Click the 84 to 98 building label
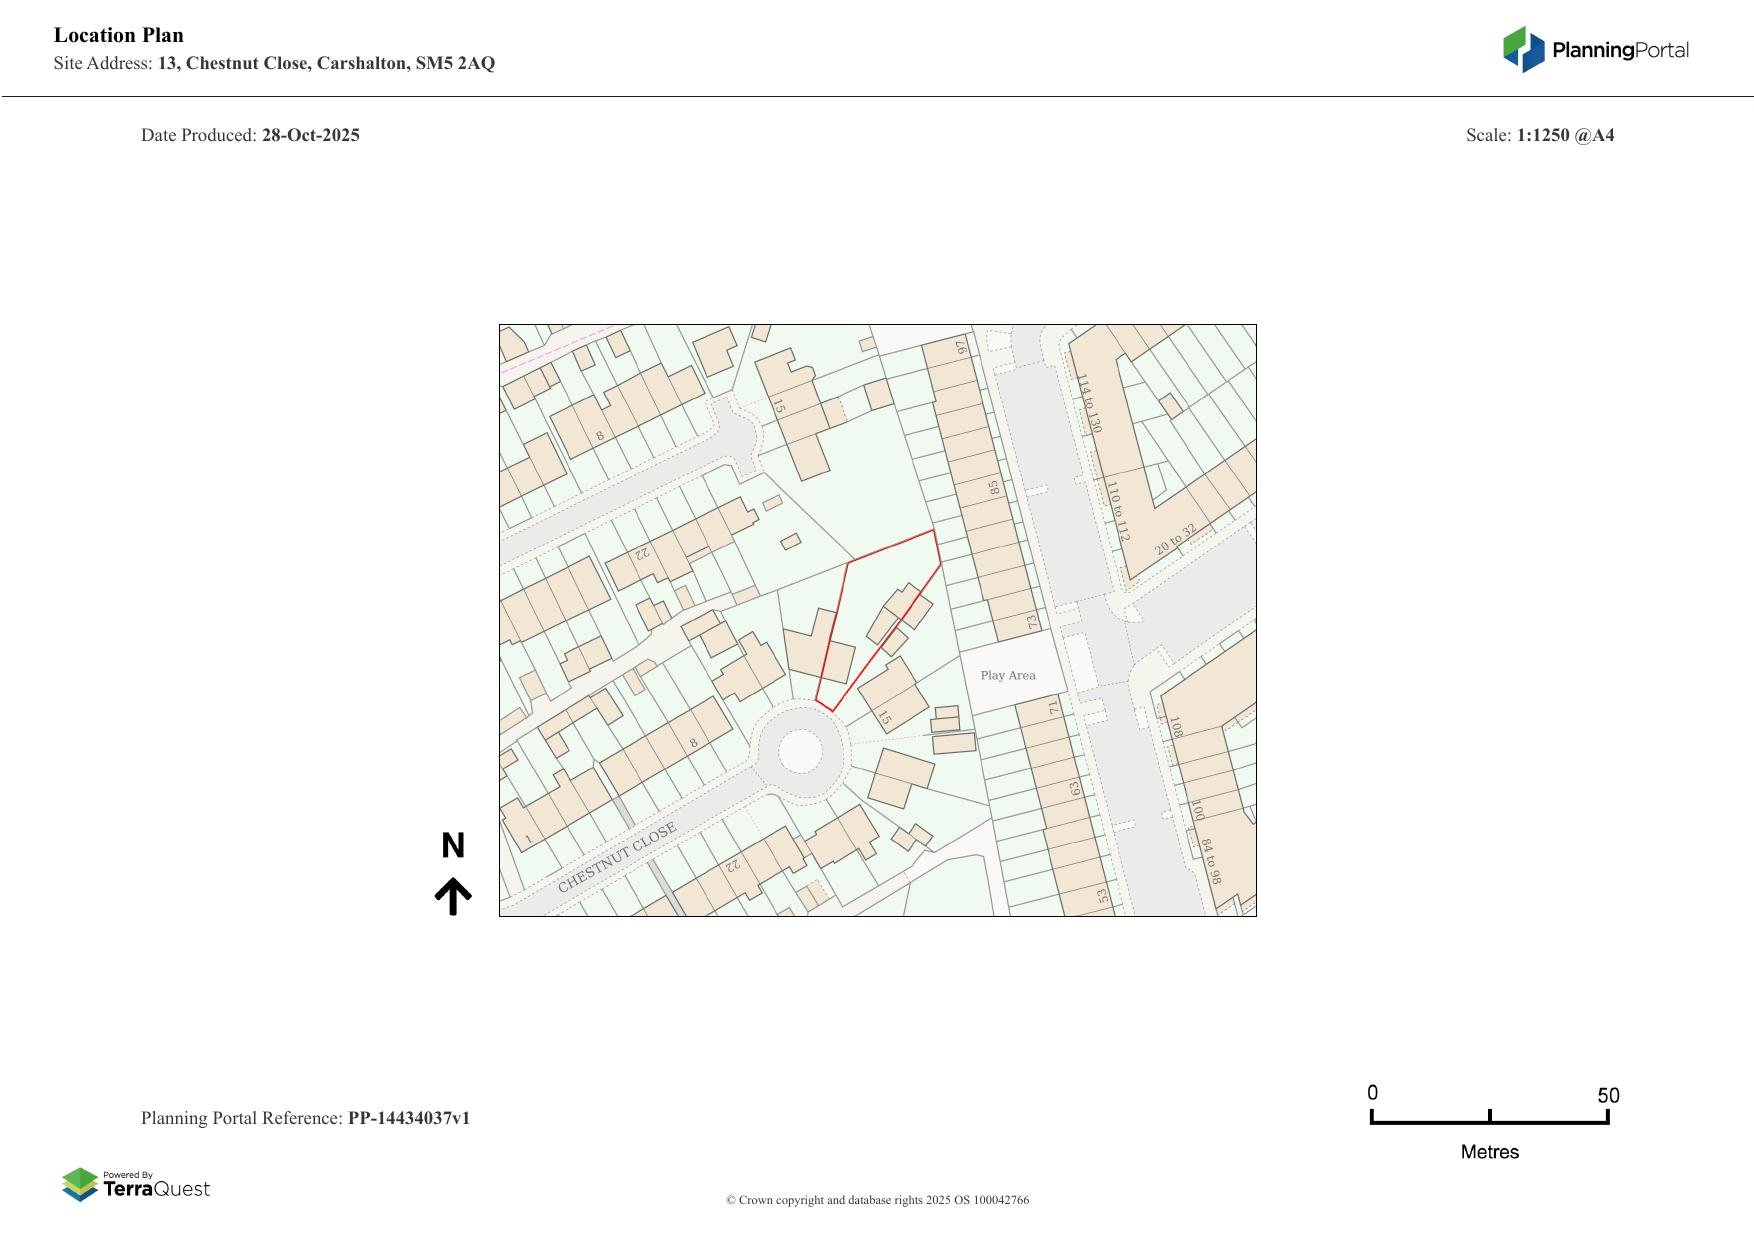This screenshot has width=1754, height=1241. (x=1211, y=861)
